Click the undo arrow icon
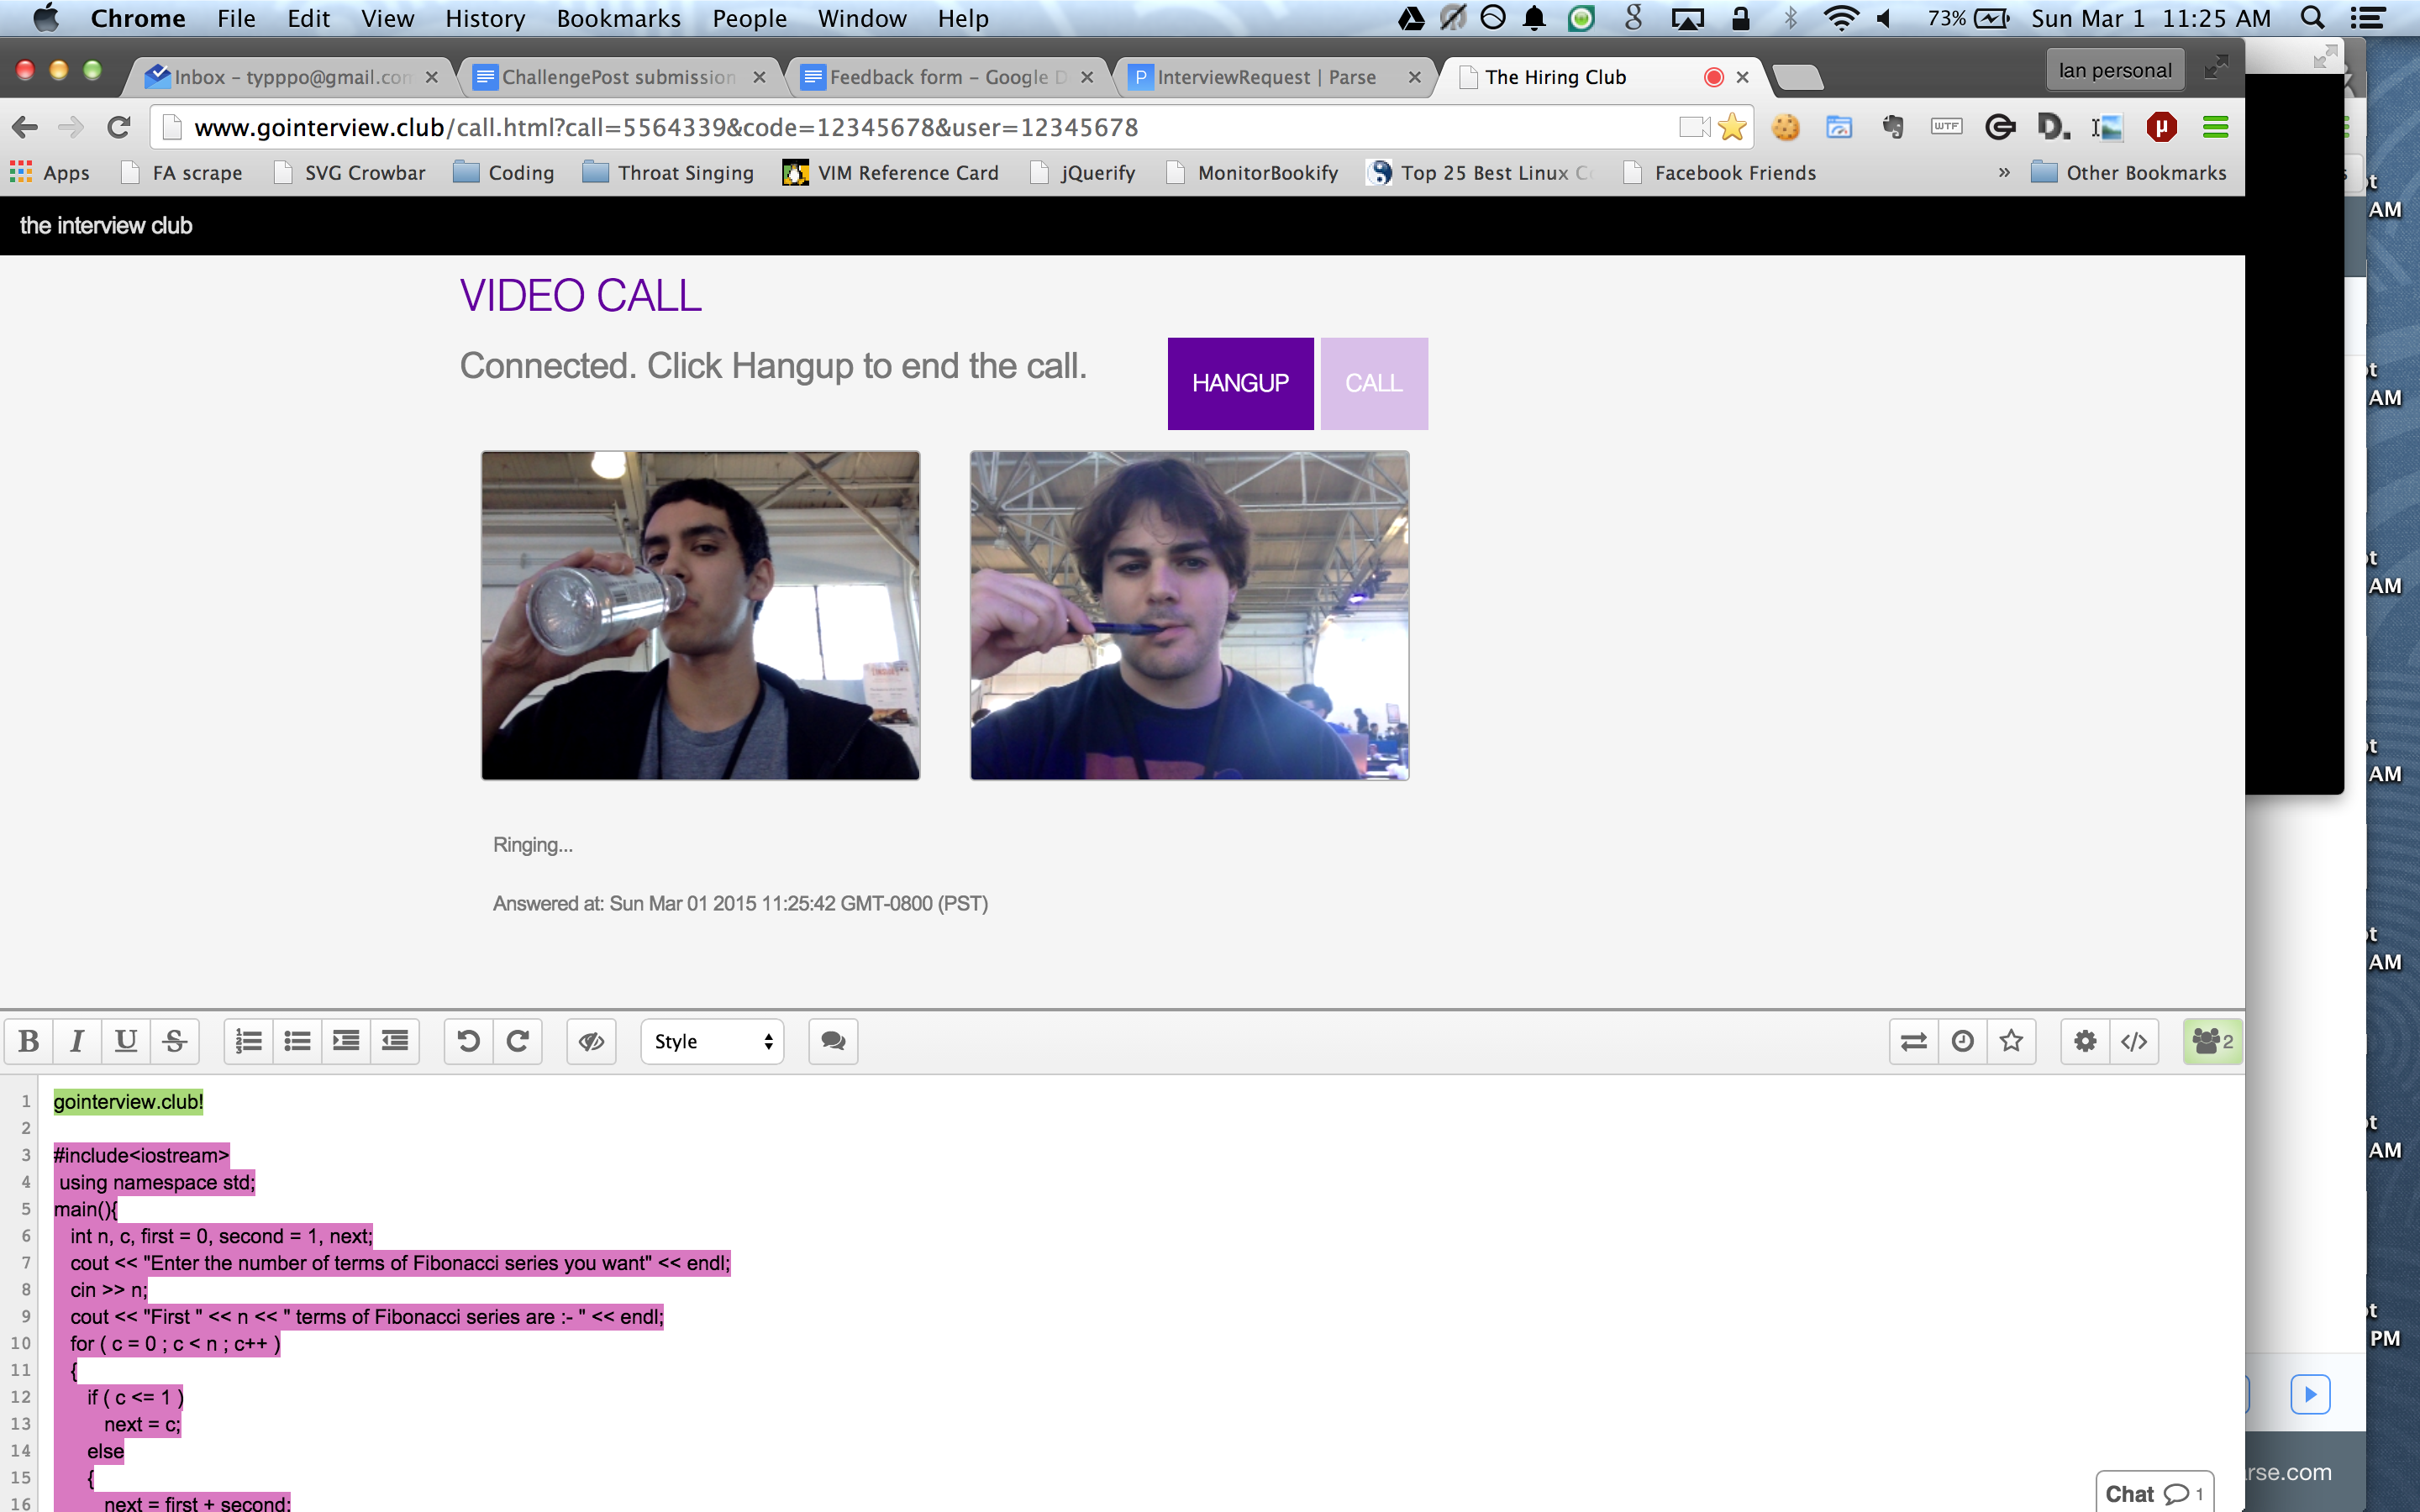This screenshot has width=2420, height=1512. (468, 1041)
